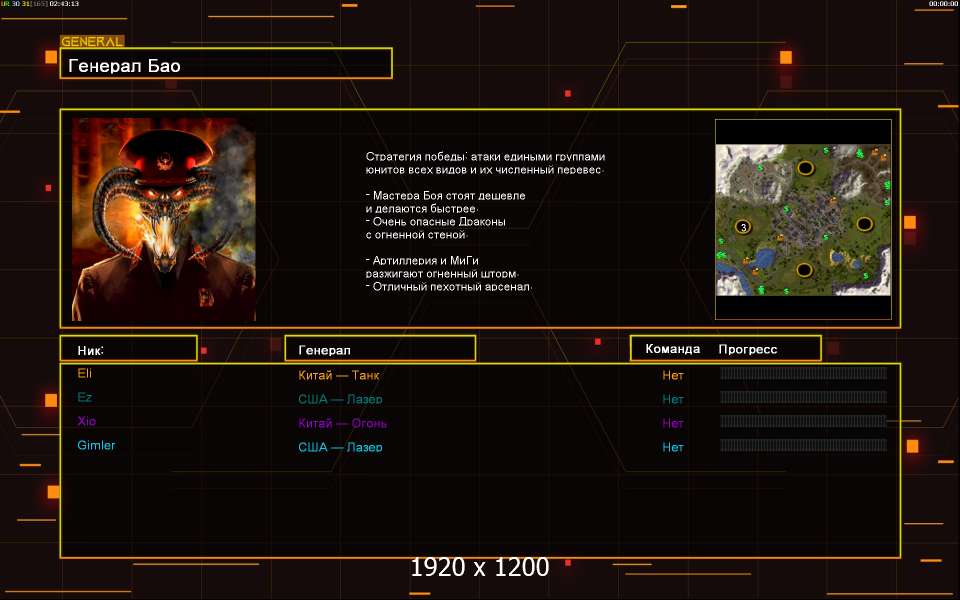Image resolution: width=960 pixels, height=600 pixels.
Task: Select the northern empty start position circle on map
Action: (805, 168)
